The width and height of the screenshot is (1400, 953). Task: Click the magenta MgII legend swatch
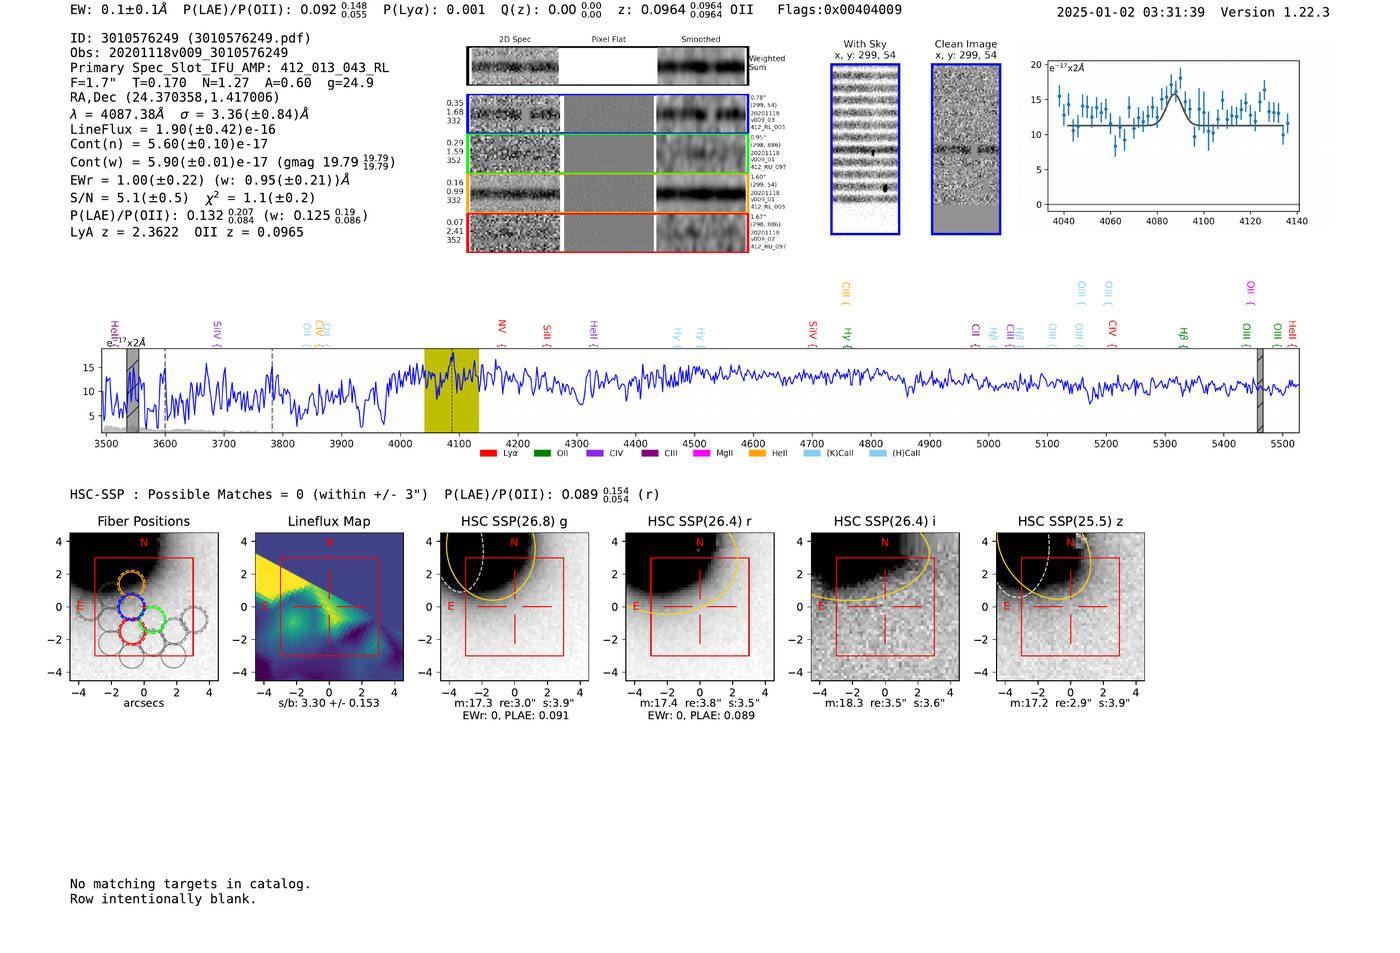pos(700,453)
